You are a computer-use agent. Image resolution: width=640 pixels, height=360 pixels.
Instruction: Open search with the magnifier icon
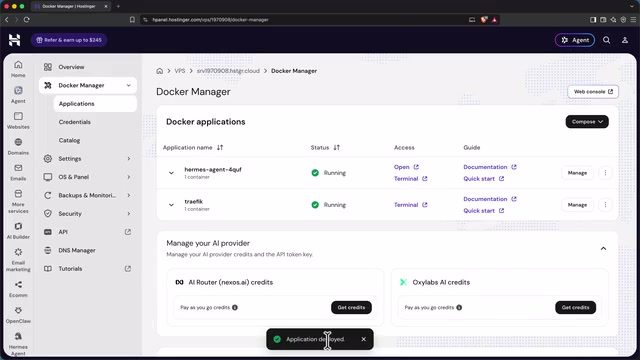tap(607, 40)
